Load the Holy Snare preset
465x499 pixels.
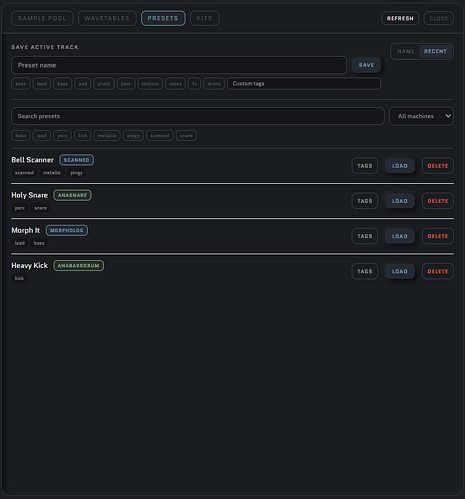tap(400, 201)
